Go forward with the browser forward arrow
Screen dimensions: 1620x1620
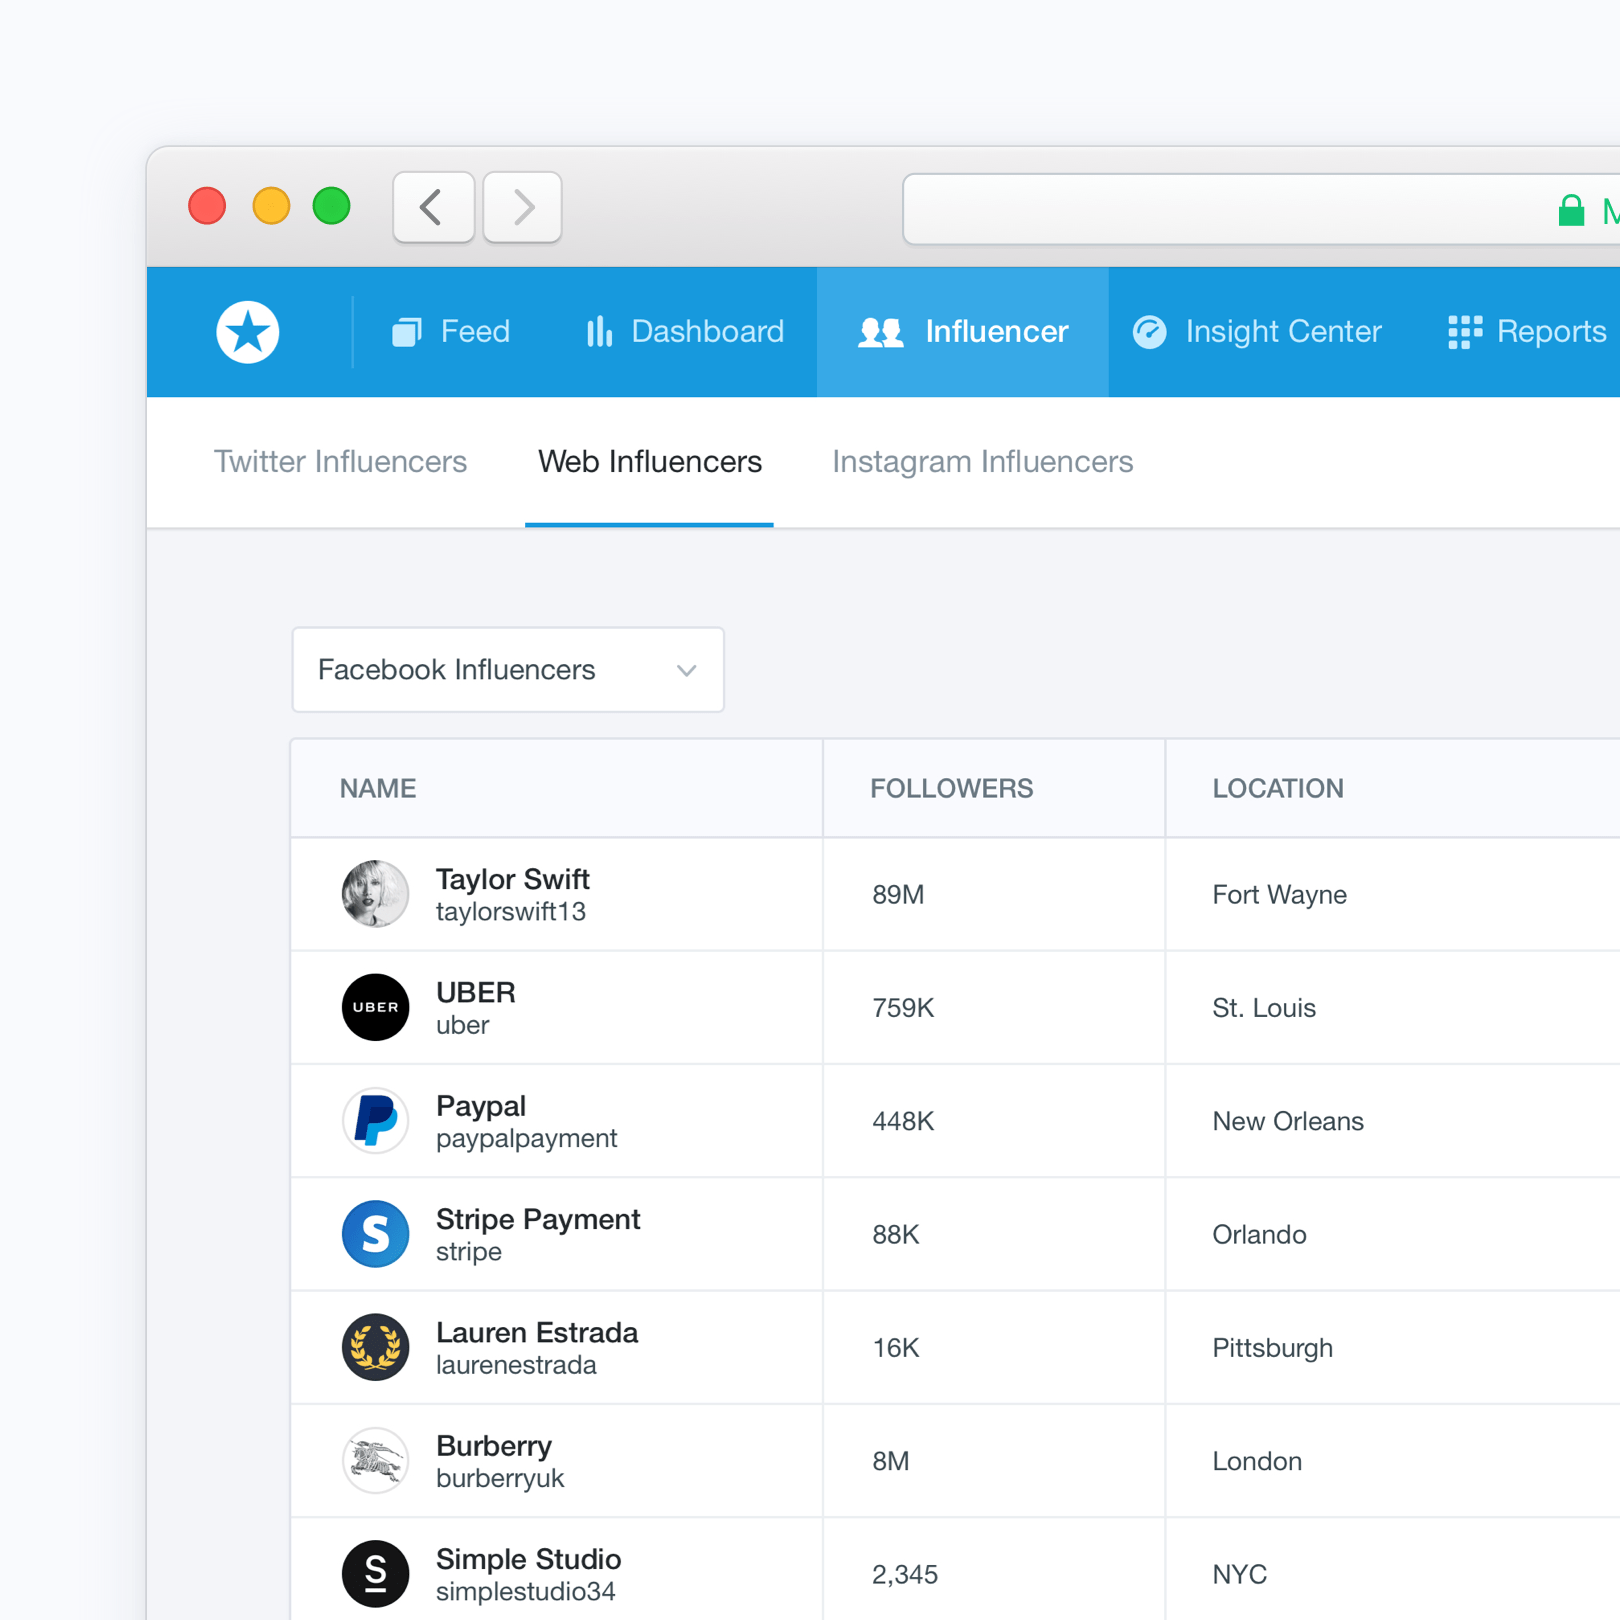[x=522, y=207]
